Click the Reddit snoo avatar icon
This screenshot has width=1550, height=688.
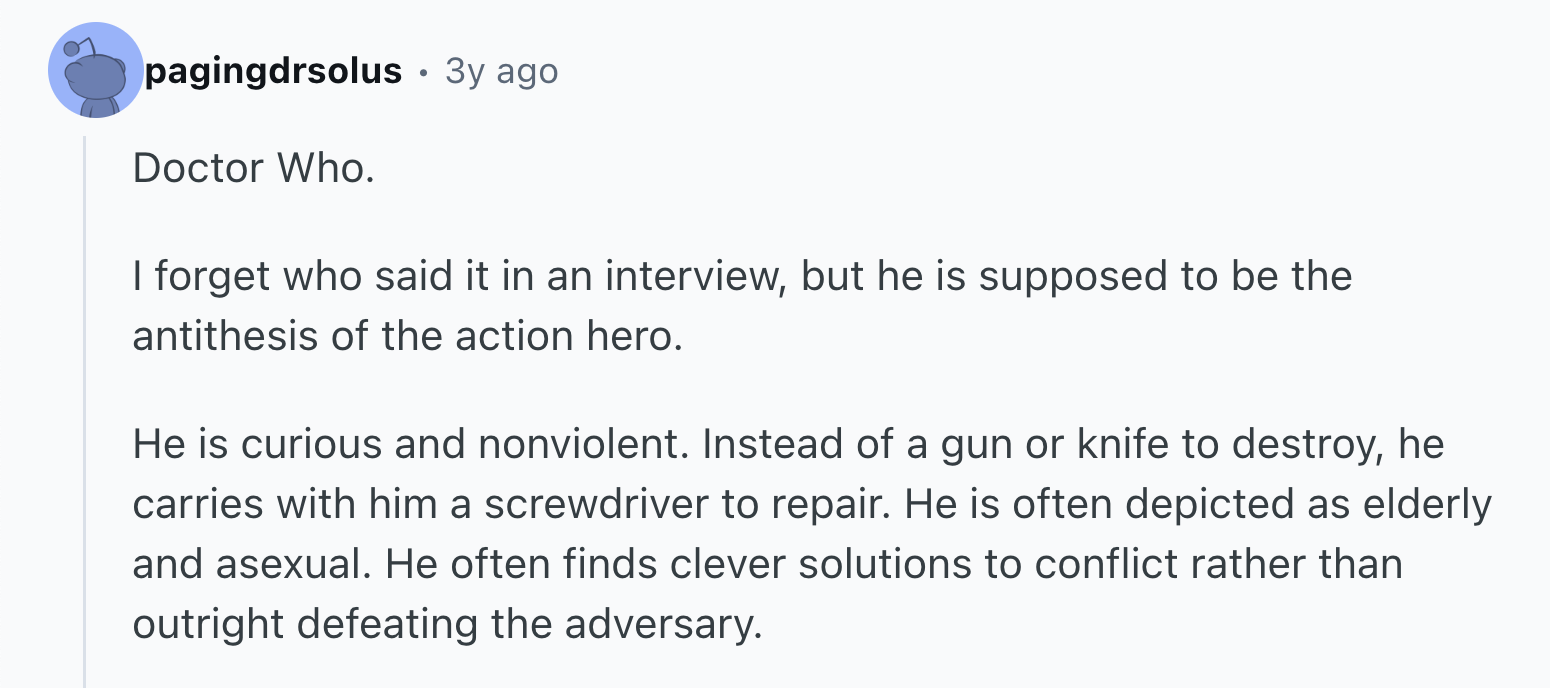pos(95,70)
